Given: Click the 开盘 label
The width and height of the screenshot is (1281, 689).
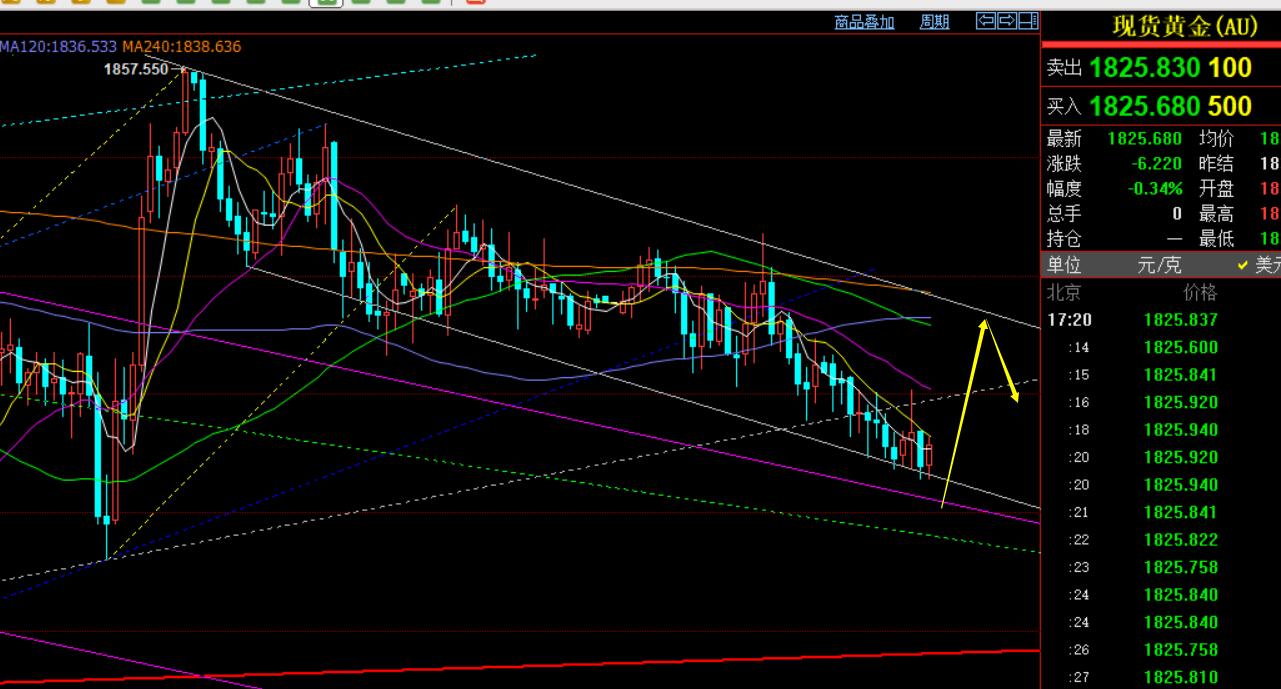Looking at the screenshot, I should (1216, 188).
